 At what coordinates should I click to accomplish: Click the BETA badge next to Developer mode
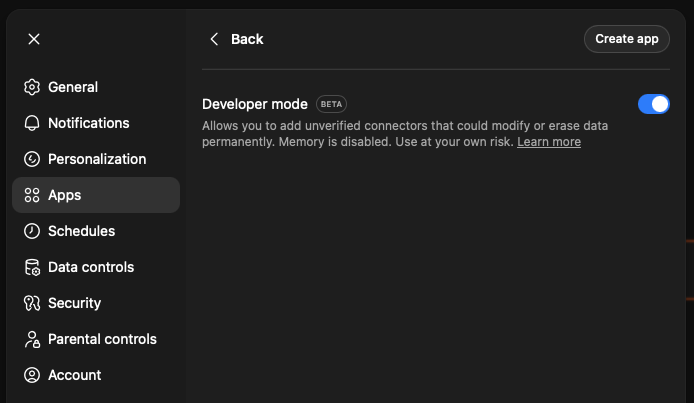[331, 104]
